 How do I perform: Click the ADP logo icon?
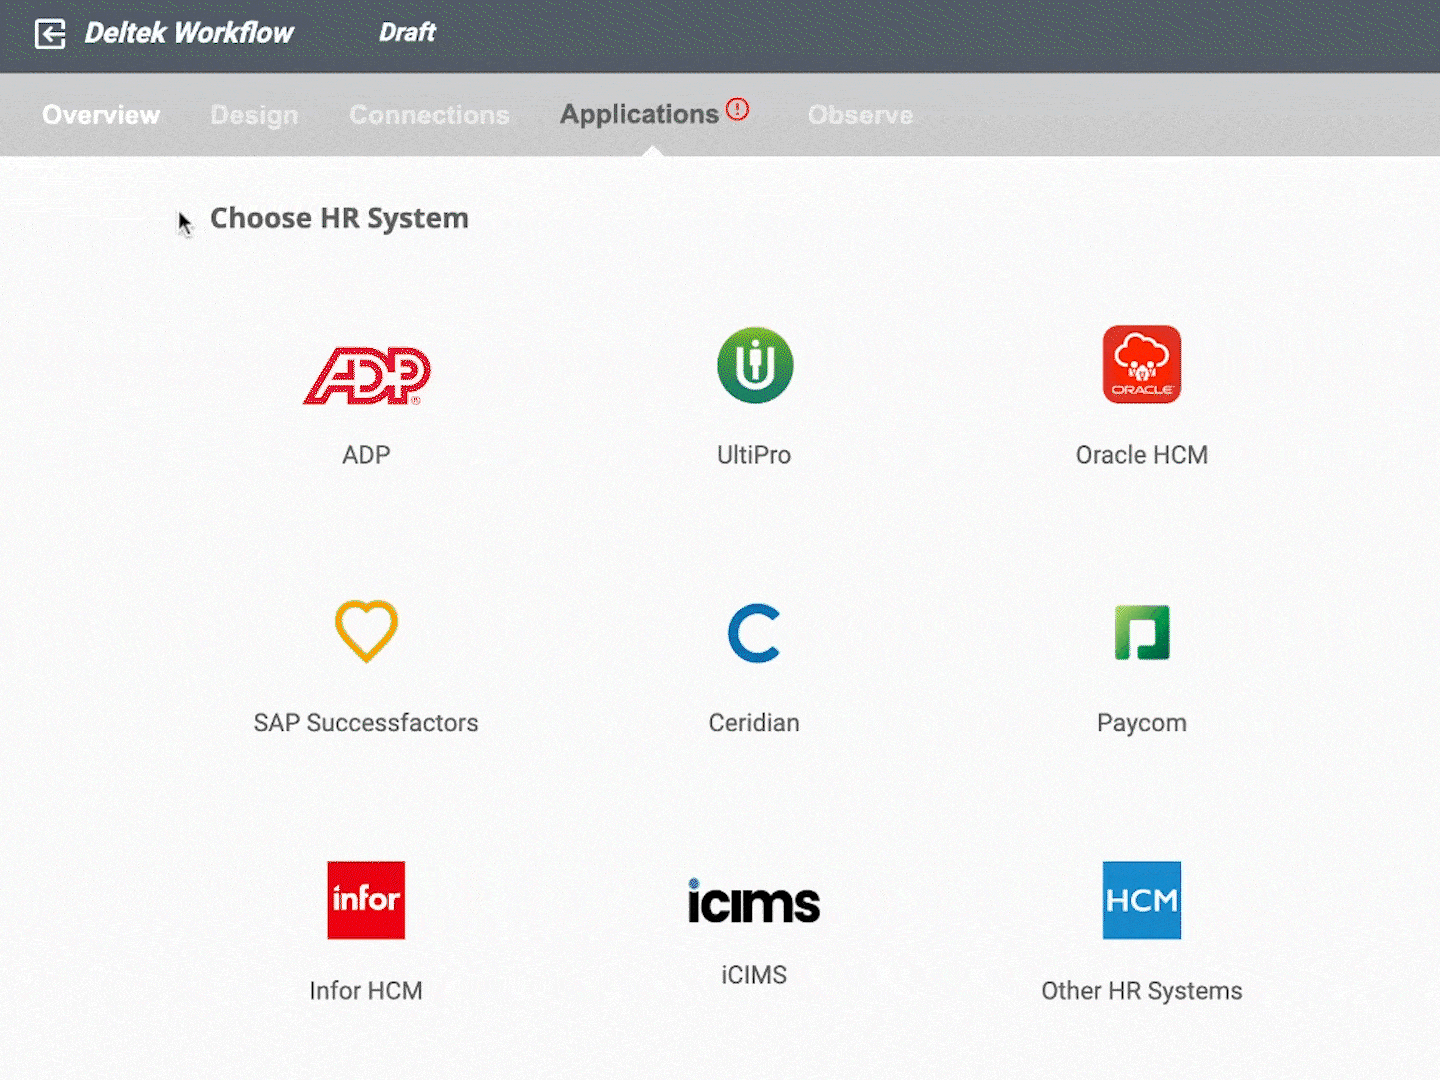click(366, 375)
